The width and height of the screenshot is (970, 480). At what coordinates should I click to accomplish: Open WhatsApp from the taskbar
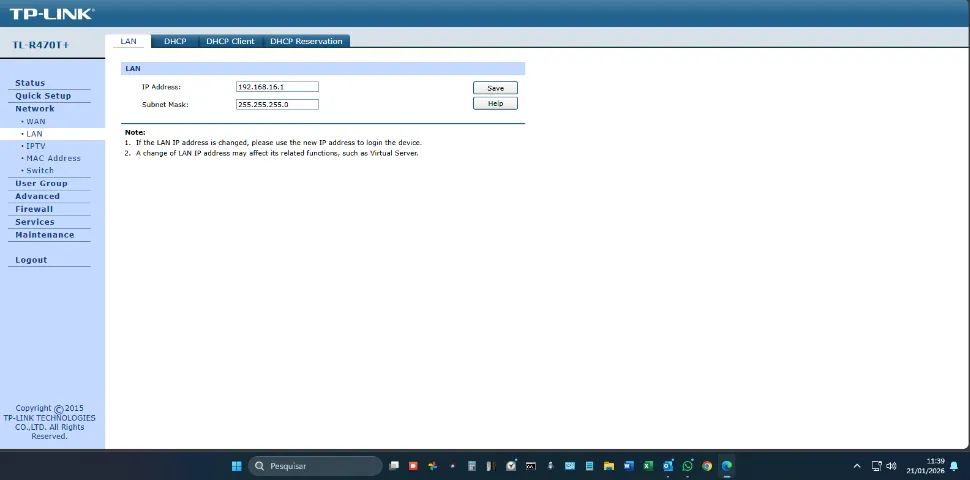(687, 466)
